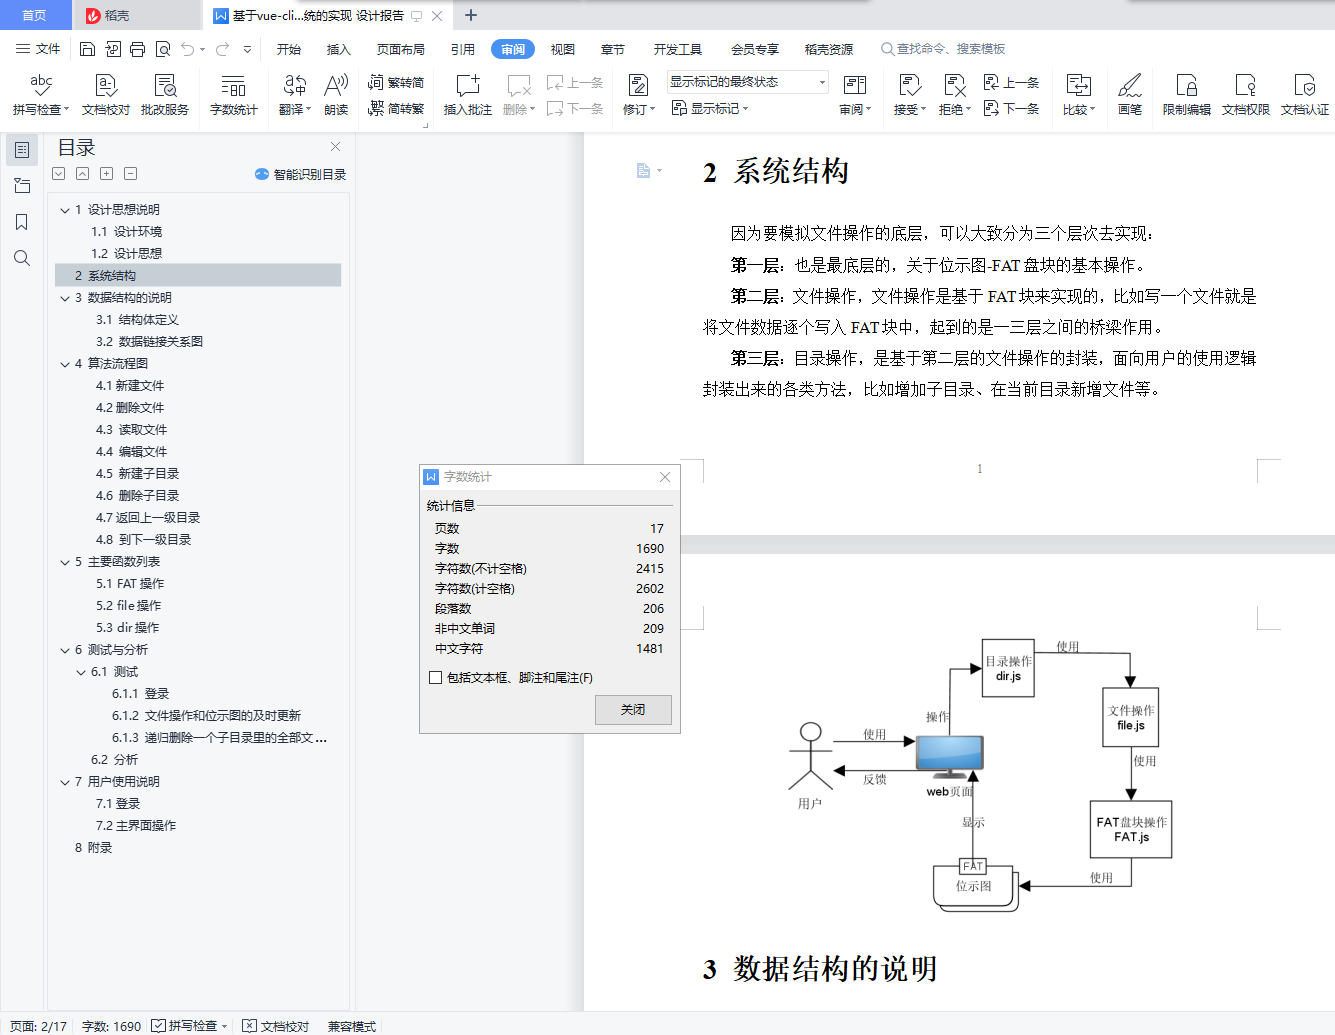Click the 字数统计 word count ribbon icon

pyautogui.click(x=234, y=95)
